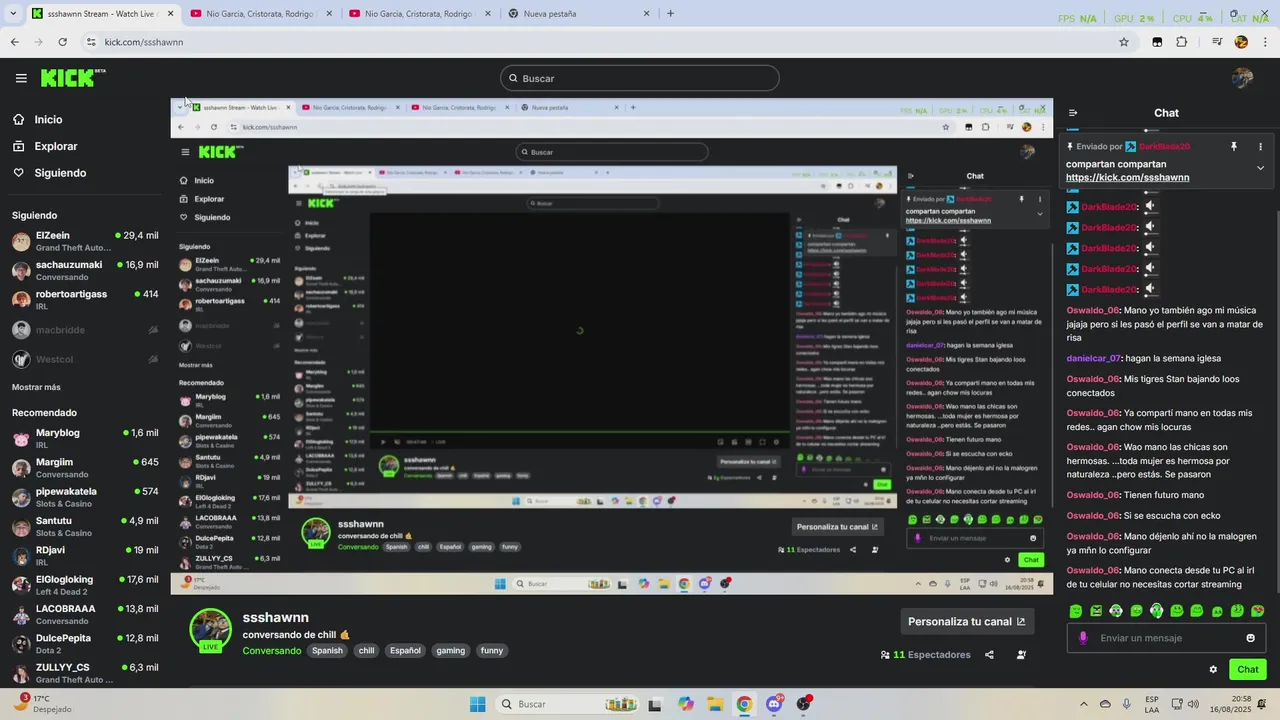The image size is (1280, 720).
Task: Open the Windows Start button
Action: pyautogui.click(x=478, y=704)
